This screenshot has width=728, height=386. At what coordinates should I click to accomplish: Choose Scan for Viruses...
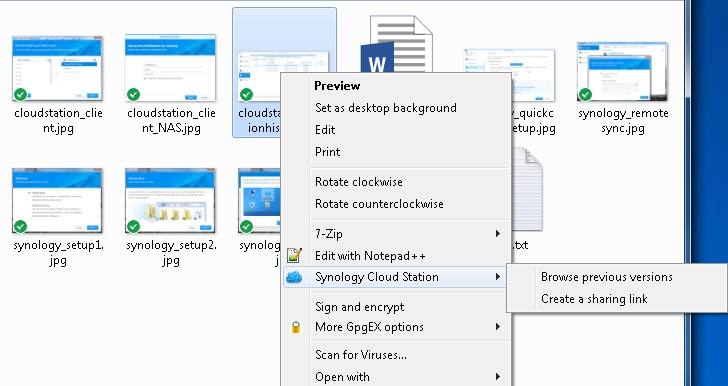[x=361, y=355]
